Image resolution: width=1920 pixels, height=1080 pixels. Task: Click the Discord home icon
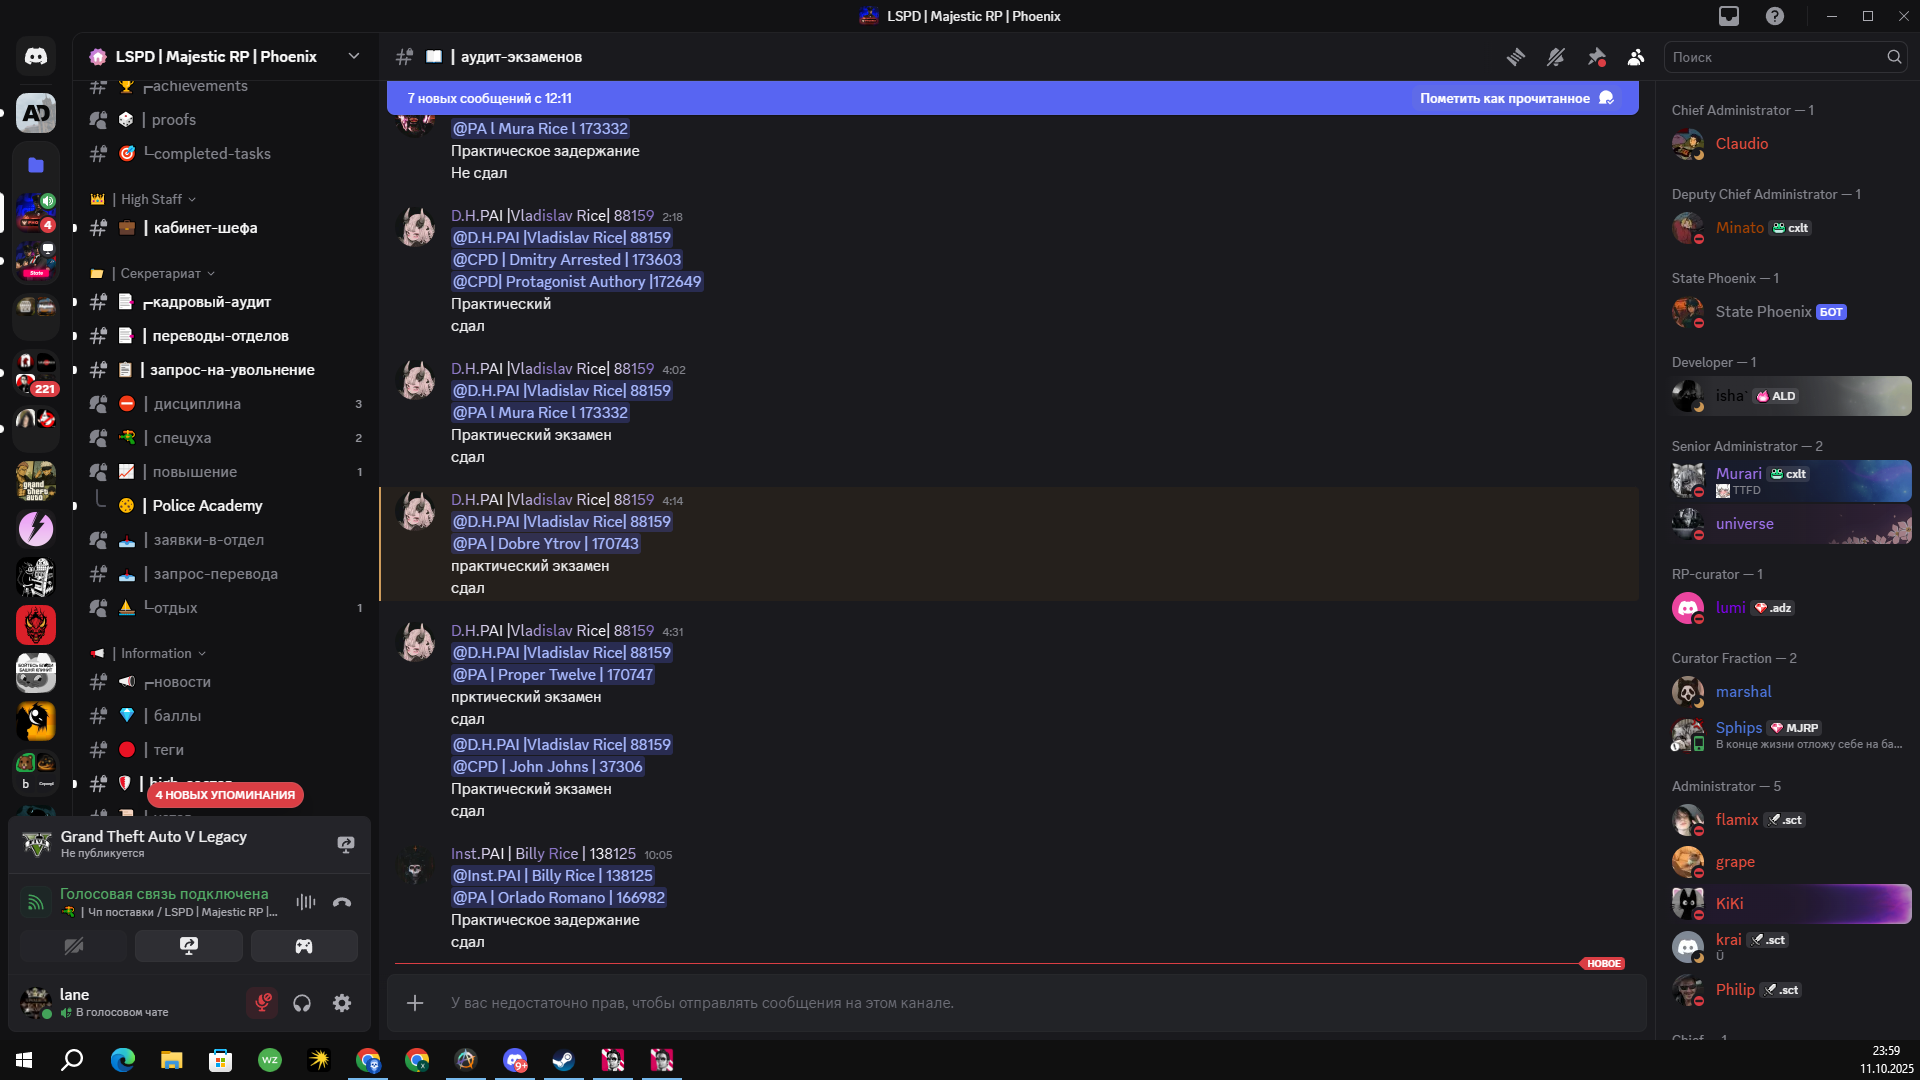(x=36, y=57)
